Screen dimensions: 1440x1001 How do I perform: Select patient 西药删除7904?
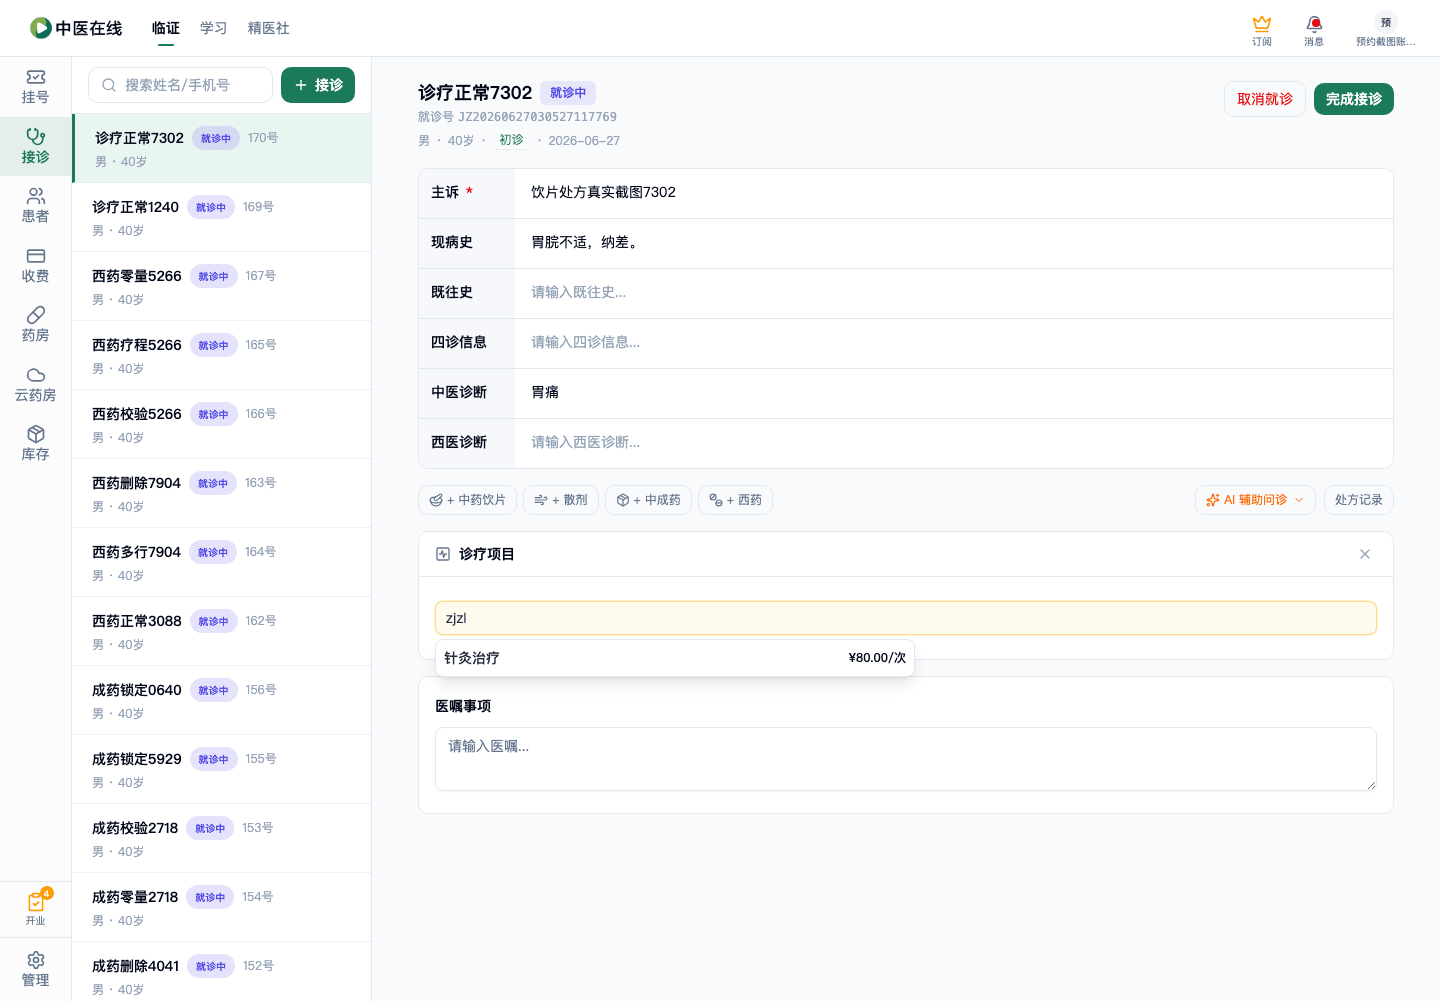click(x=222, y=493)
